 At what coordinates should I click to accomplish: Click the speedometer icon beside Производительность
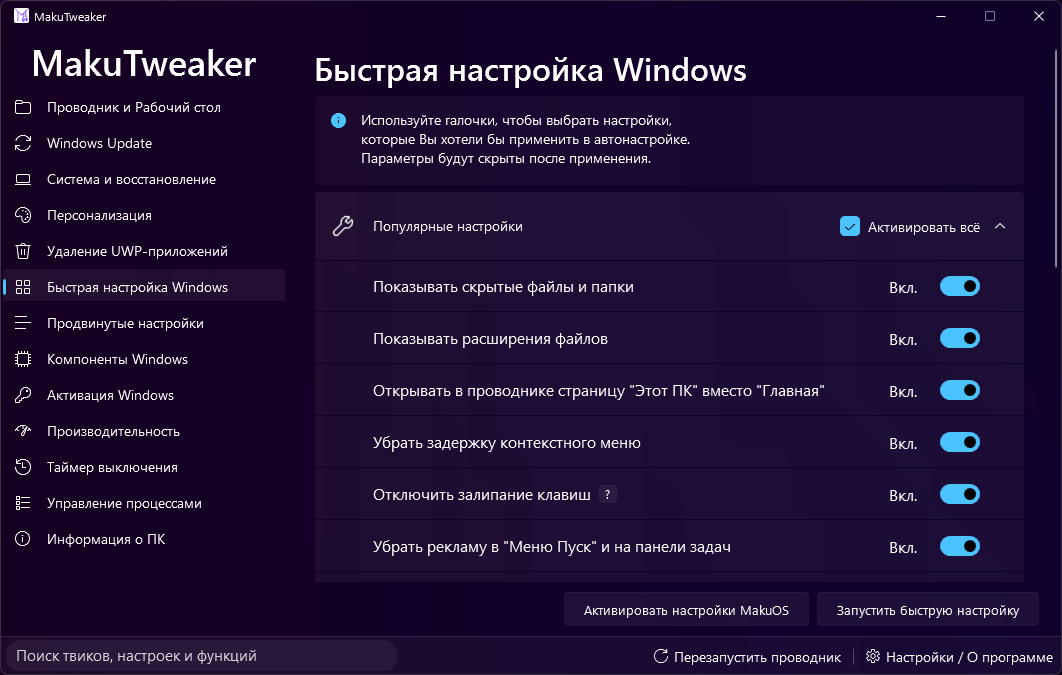coord(23,431)
